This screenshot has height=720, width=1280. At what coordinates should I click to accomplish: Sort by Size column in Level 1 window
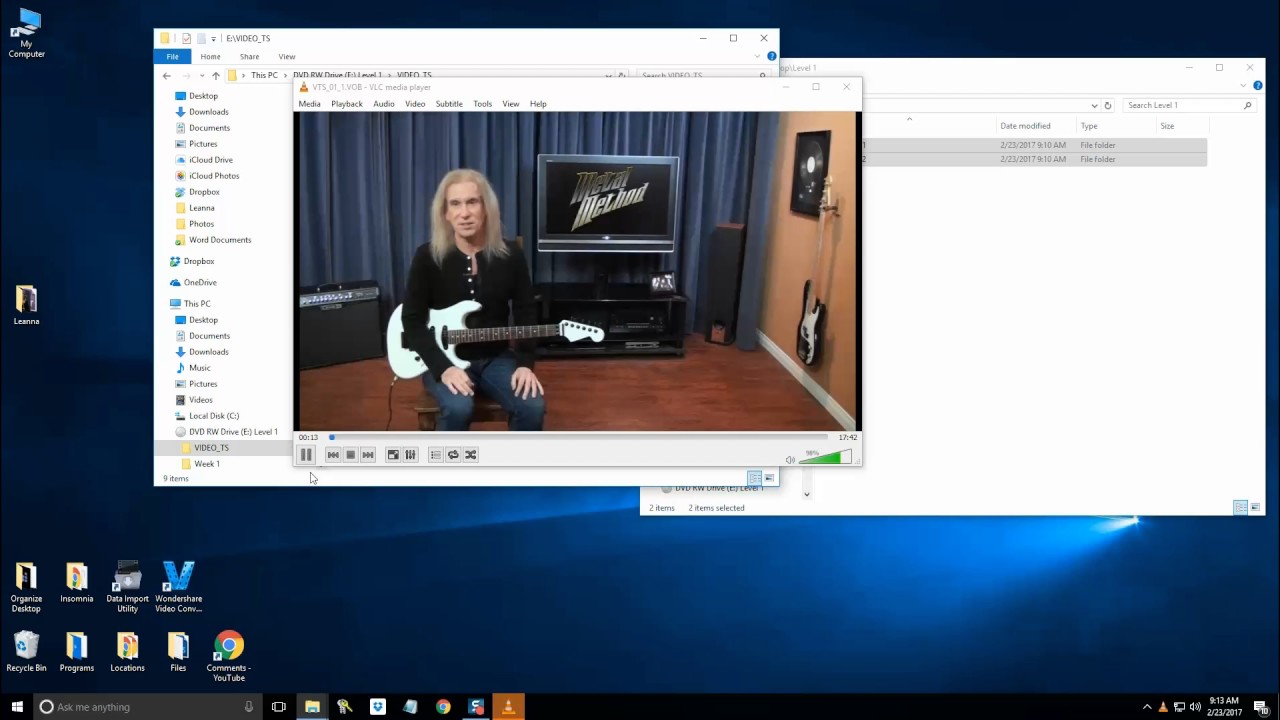point(1167,126)
